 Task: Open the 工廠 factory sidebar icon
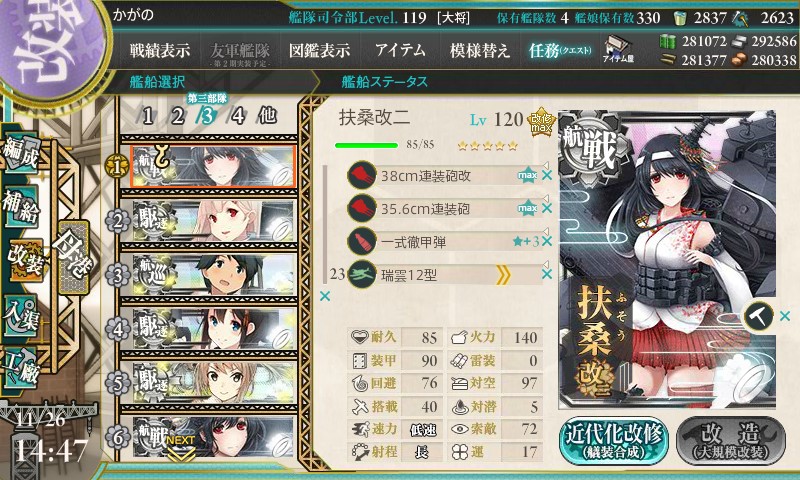tap(20, 368)
